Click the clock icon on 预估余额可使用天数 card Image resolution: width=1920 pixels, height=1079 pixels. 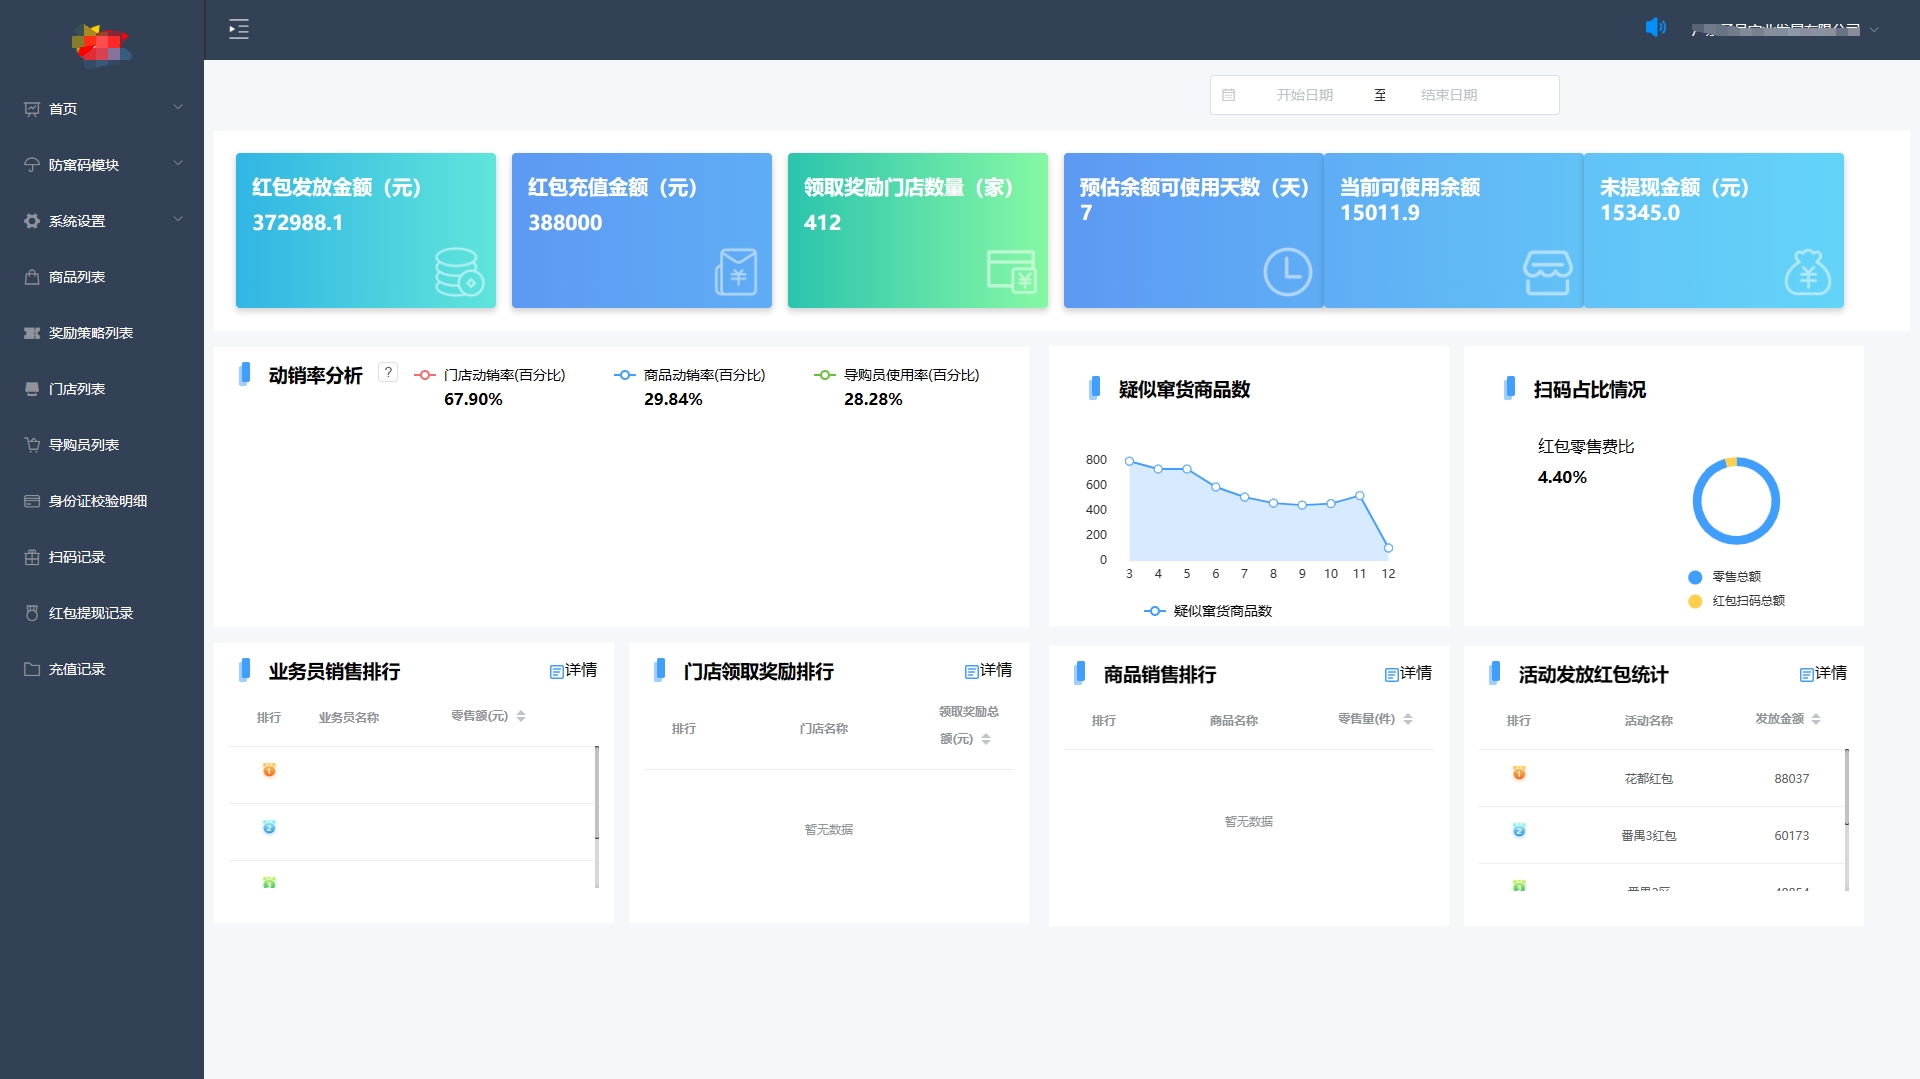point(1287,272)
